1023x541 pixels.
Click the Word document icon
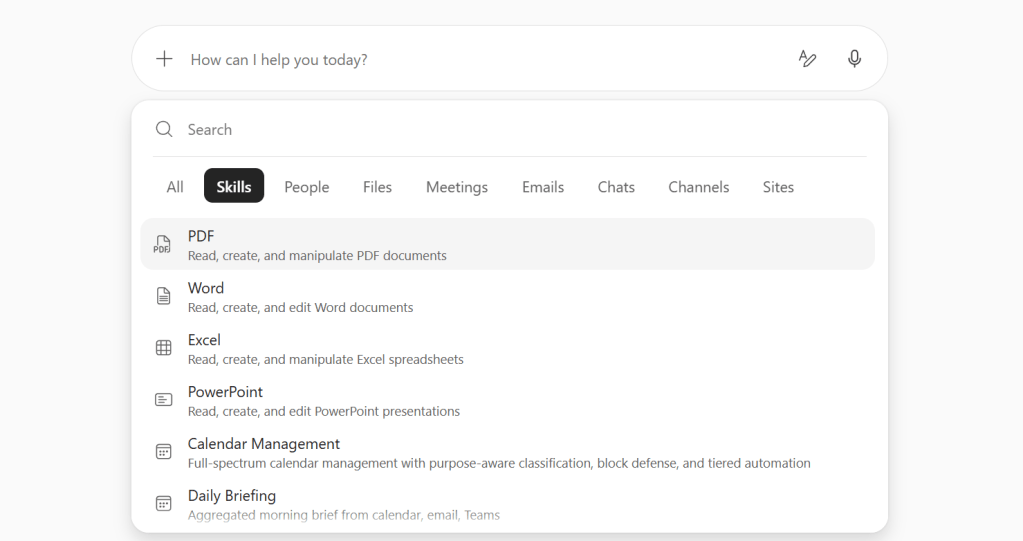pyautogui.click(x=163, y=296)
